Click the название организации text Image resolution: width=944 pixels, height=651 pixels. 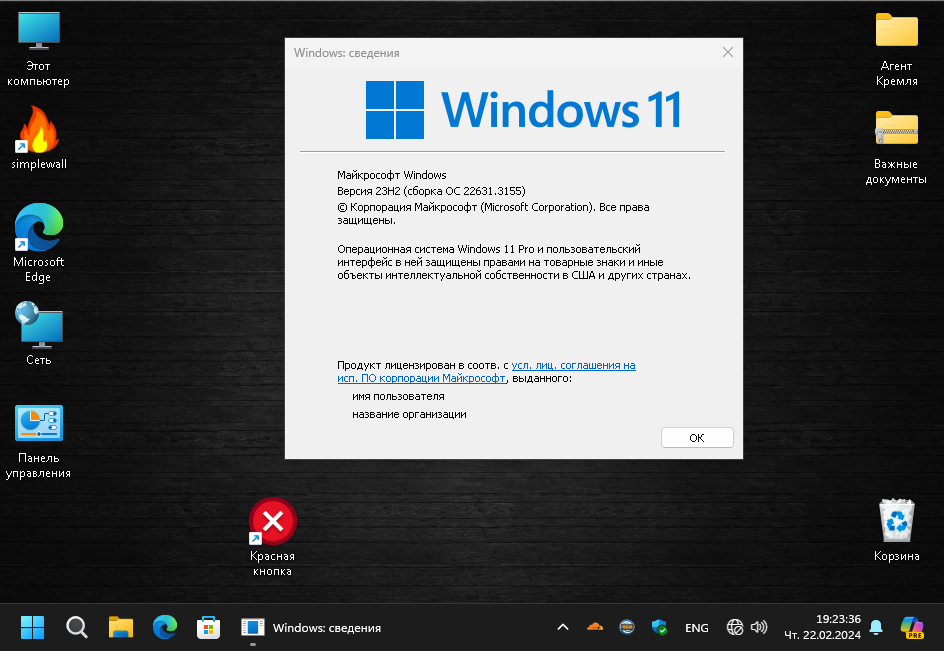pyautogui.click(x=409, y=414)
